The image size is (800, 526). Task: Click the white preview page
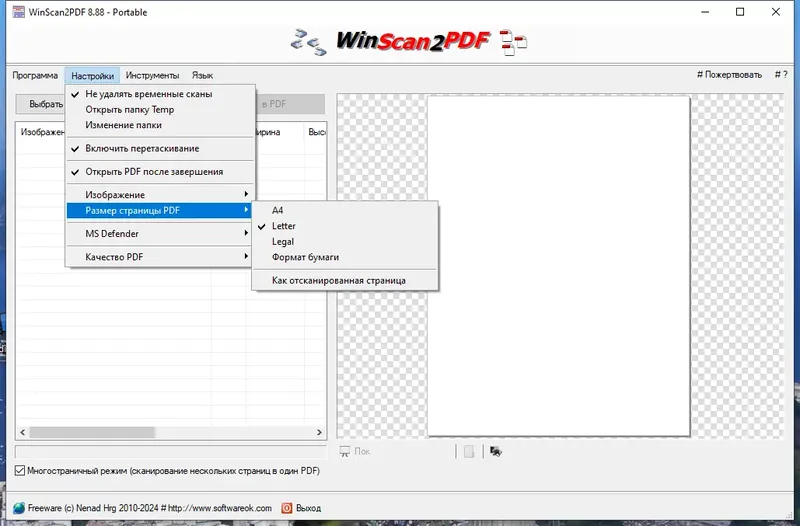coord(559,266)
